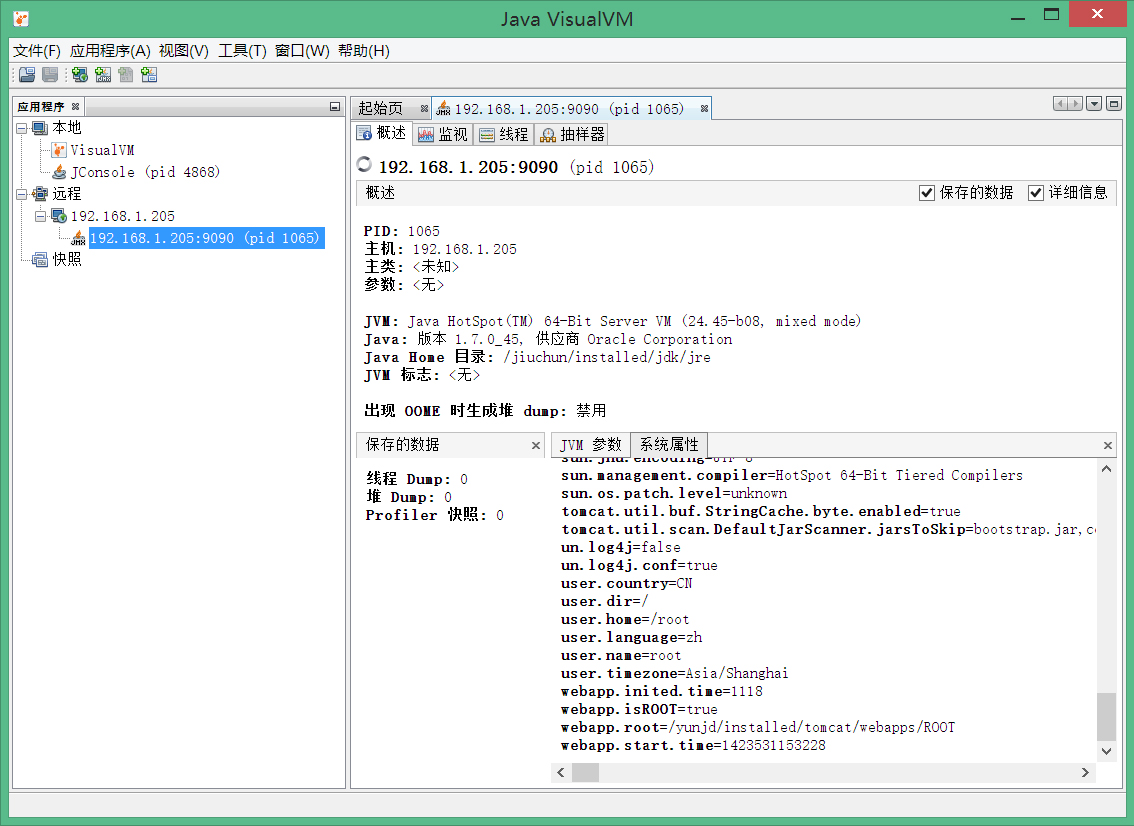Collapse the 192.168.1.205 host node
The width and height of the screenshot is (1134, 826).
click(40, 216)
